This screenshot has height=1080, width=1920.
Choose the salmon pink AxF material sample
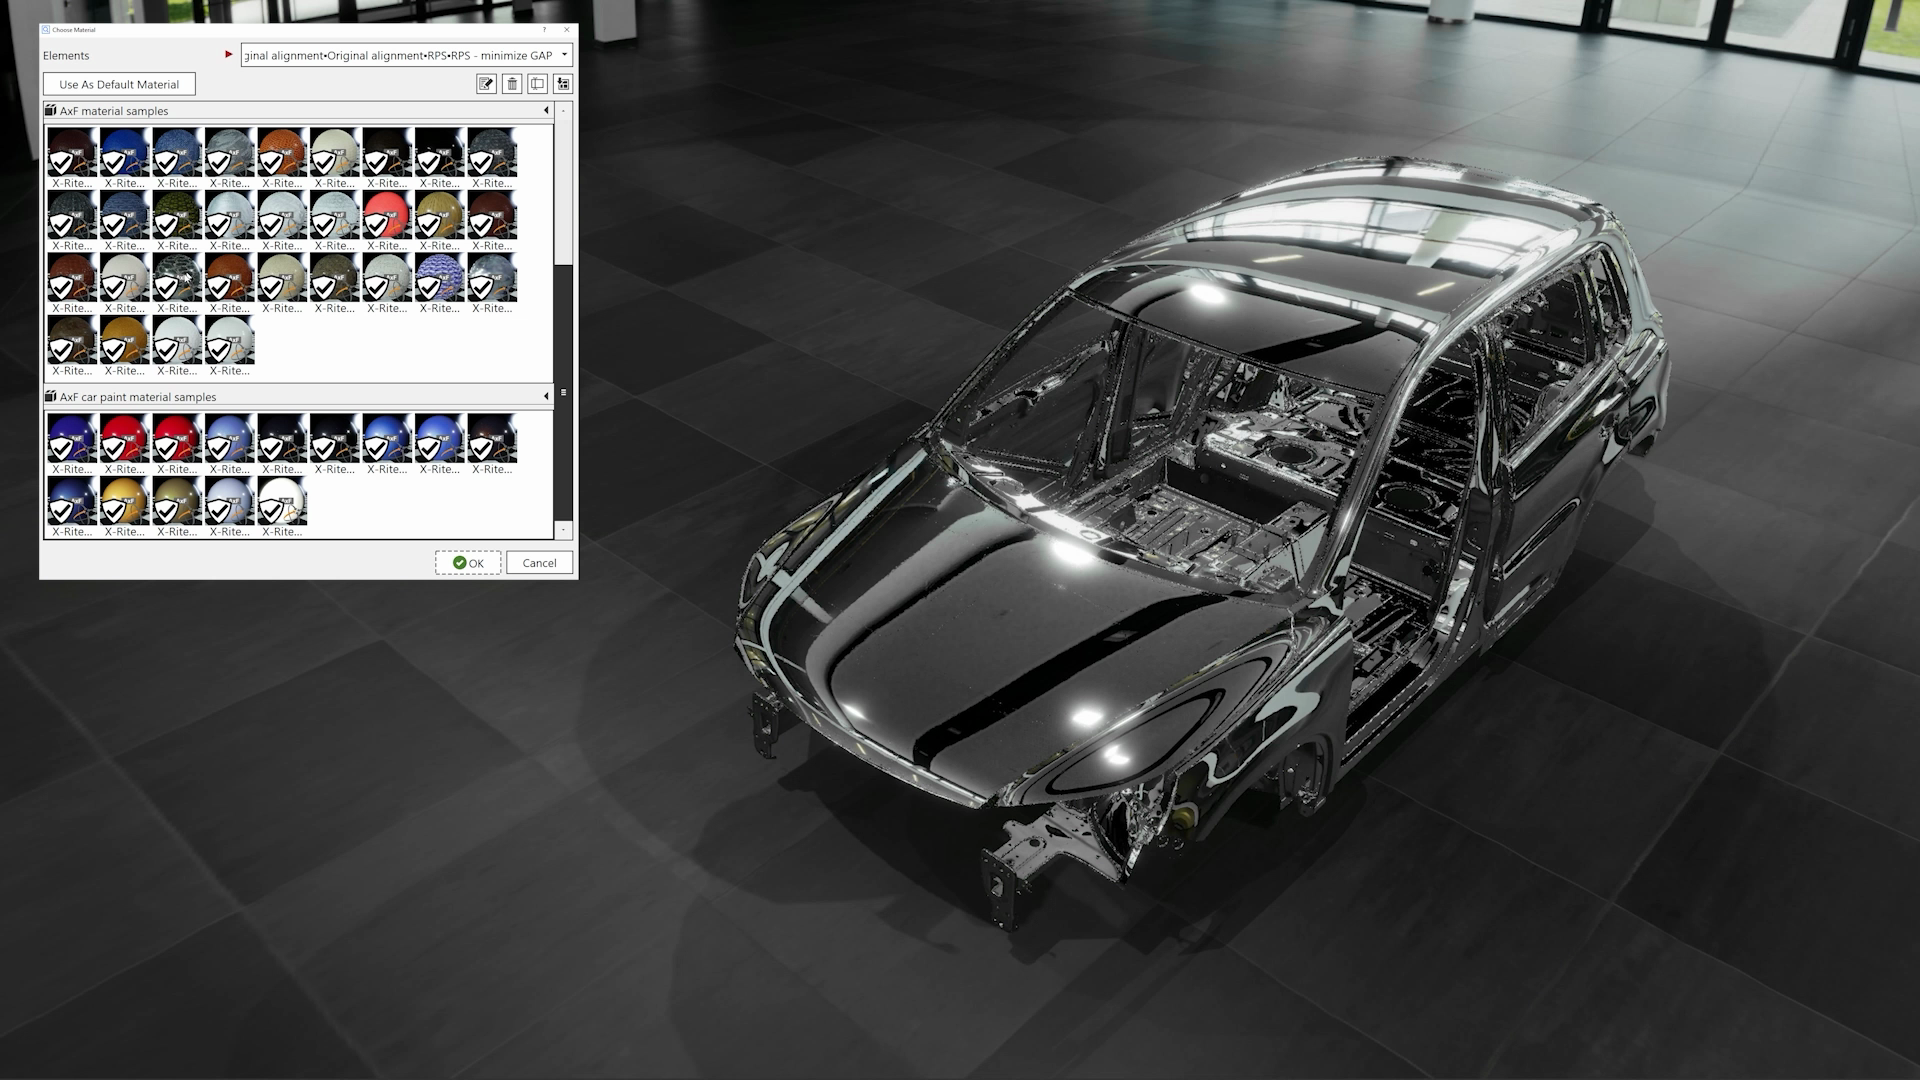(x=387, y=214)
